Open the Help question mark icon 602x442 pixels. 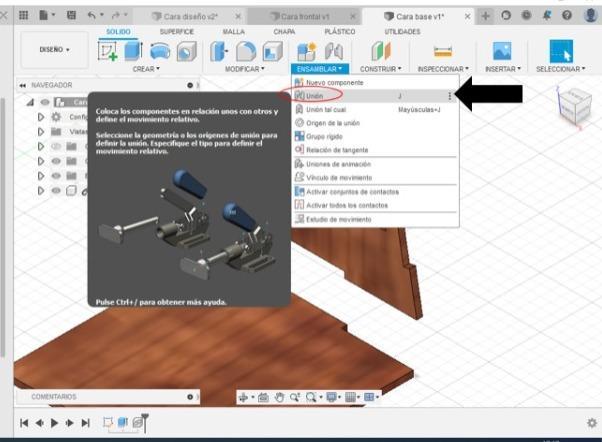click(x=567, y=15)
